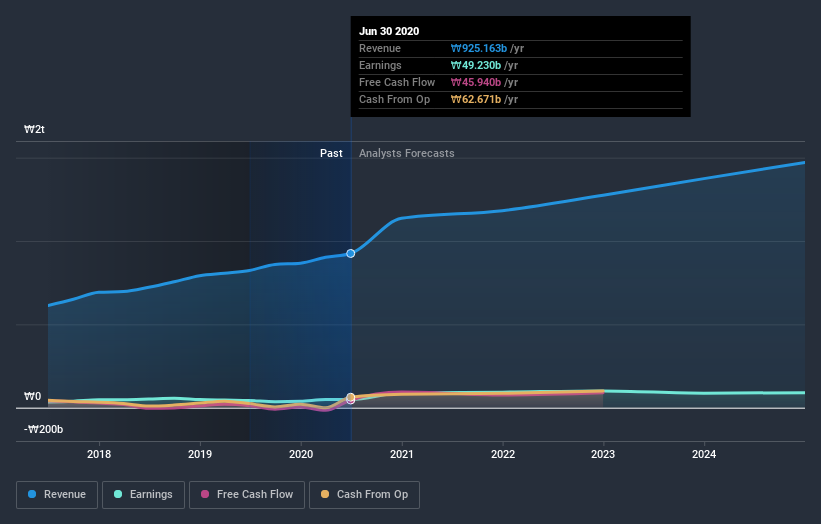Click the ₩62.671b cash from op value

(x=475, y=99)
